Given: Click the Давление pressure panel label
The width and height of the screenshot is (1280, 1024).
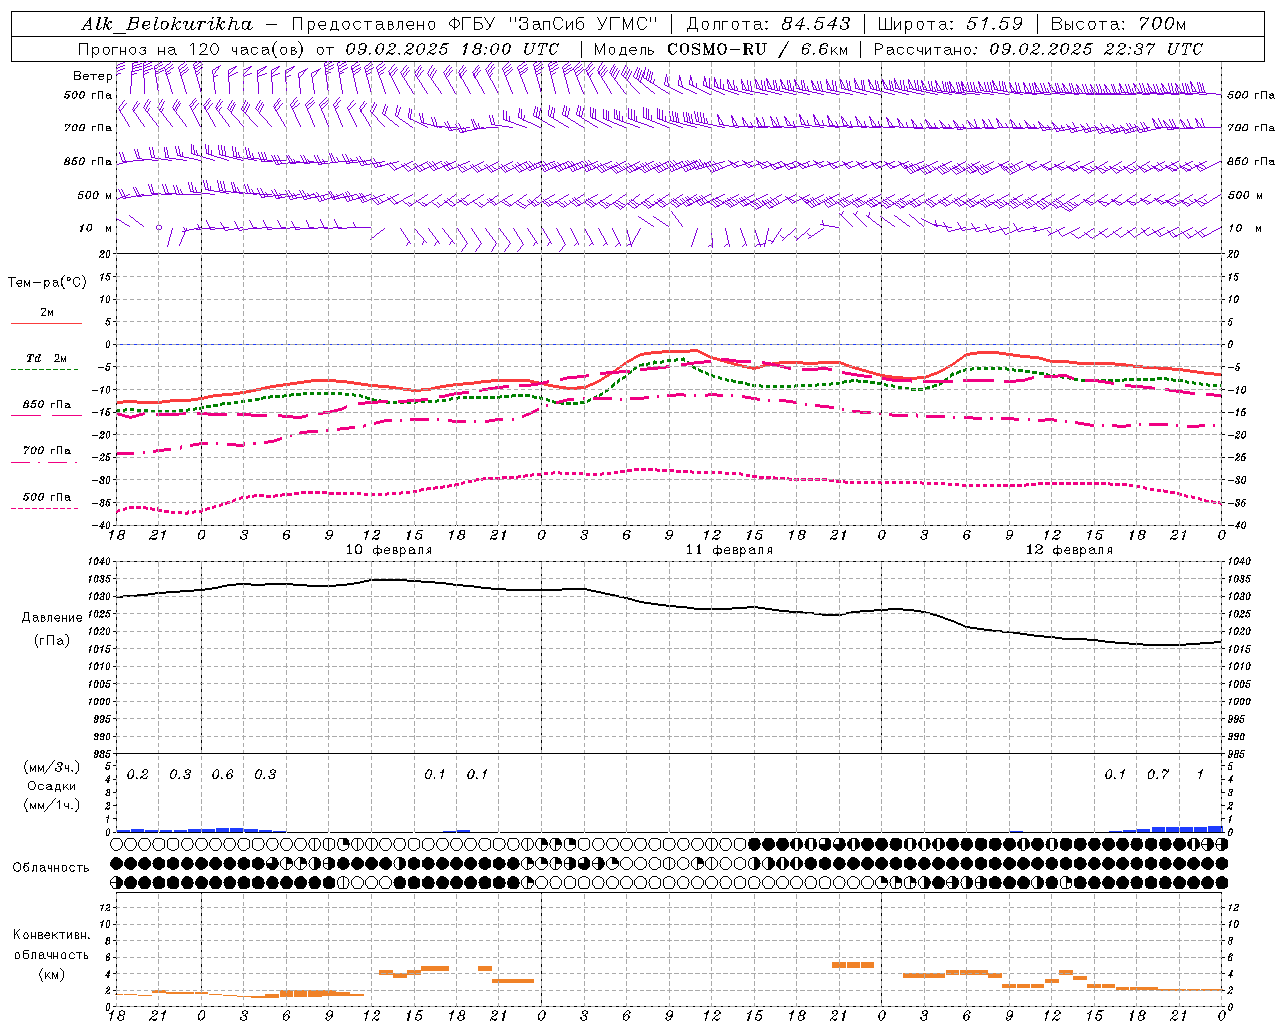Looking at the screenshot, I should 51,618.
